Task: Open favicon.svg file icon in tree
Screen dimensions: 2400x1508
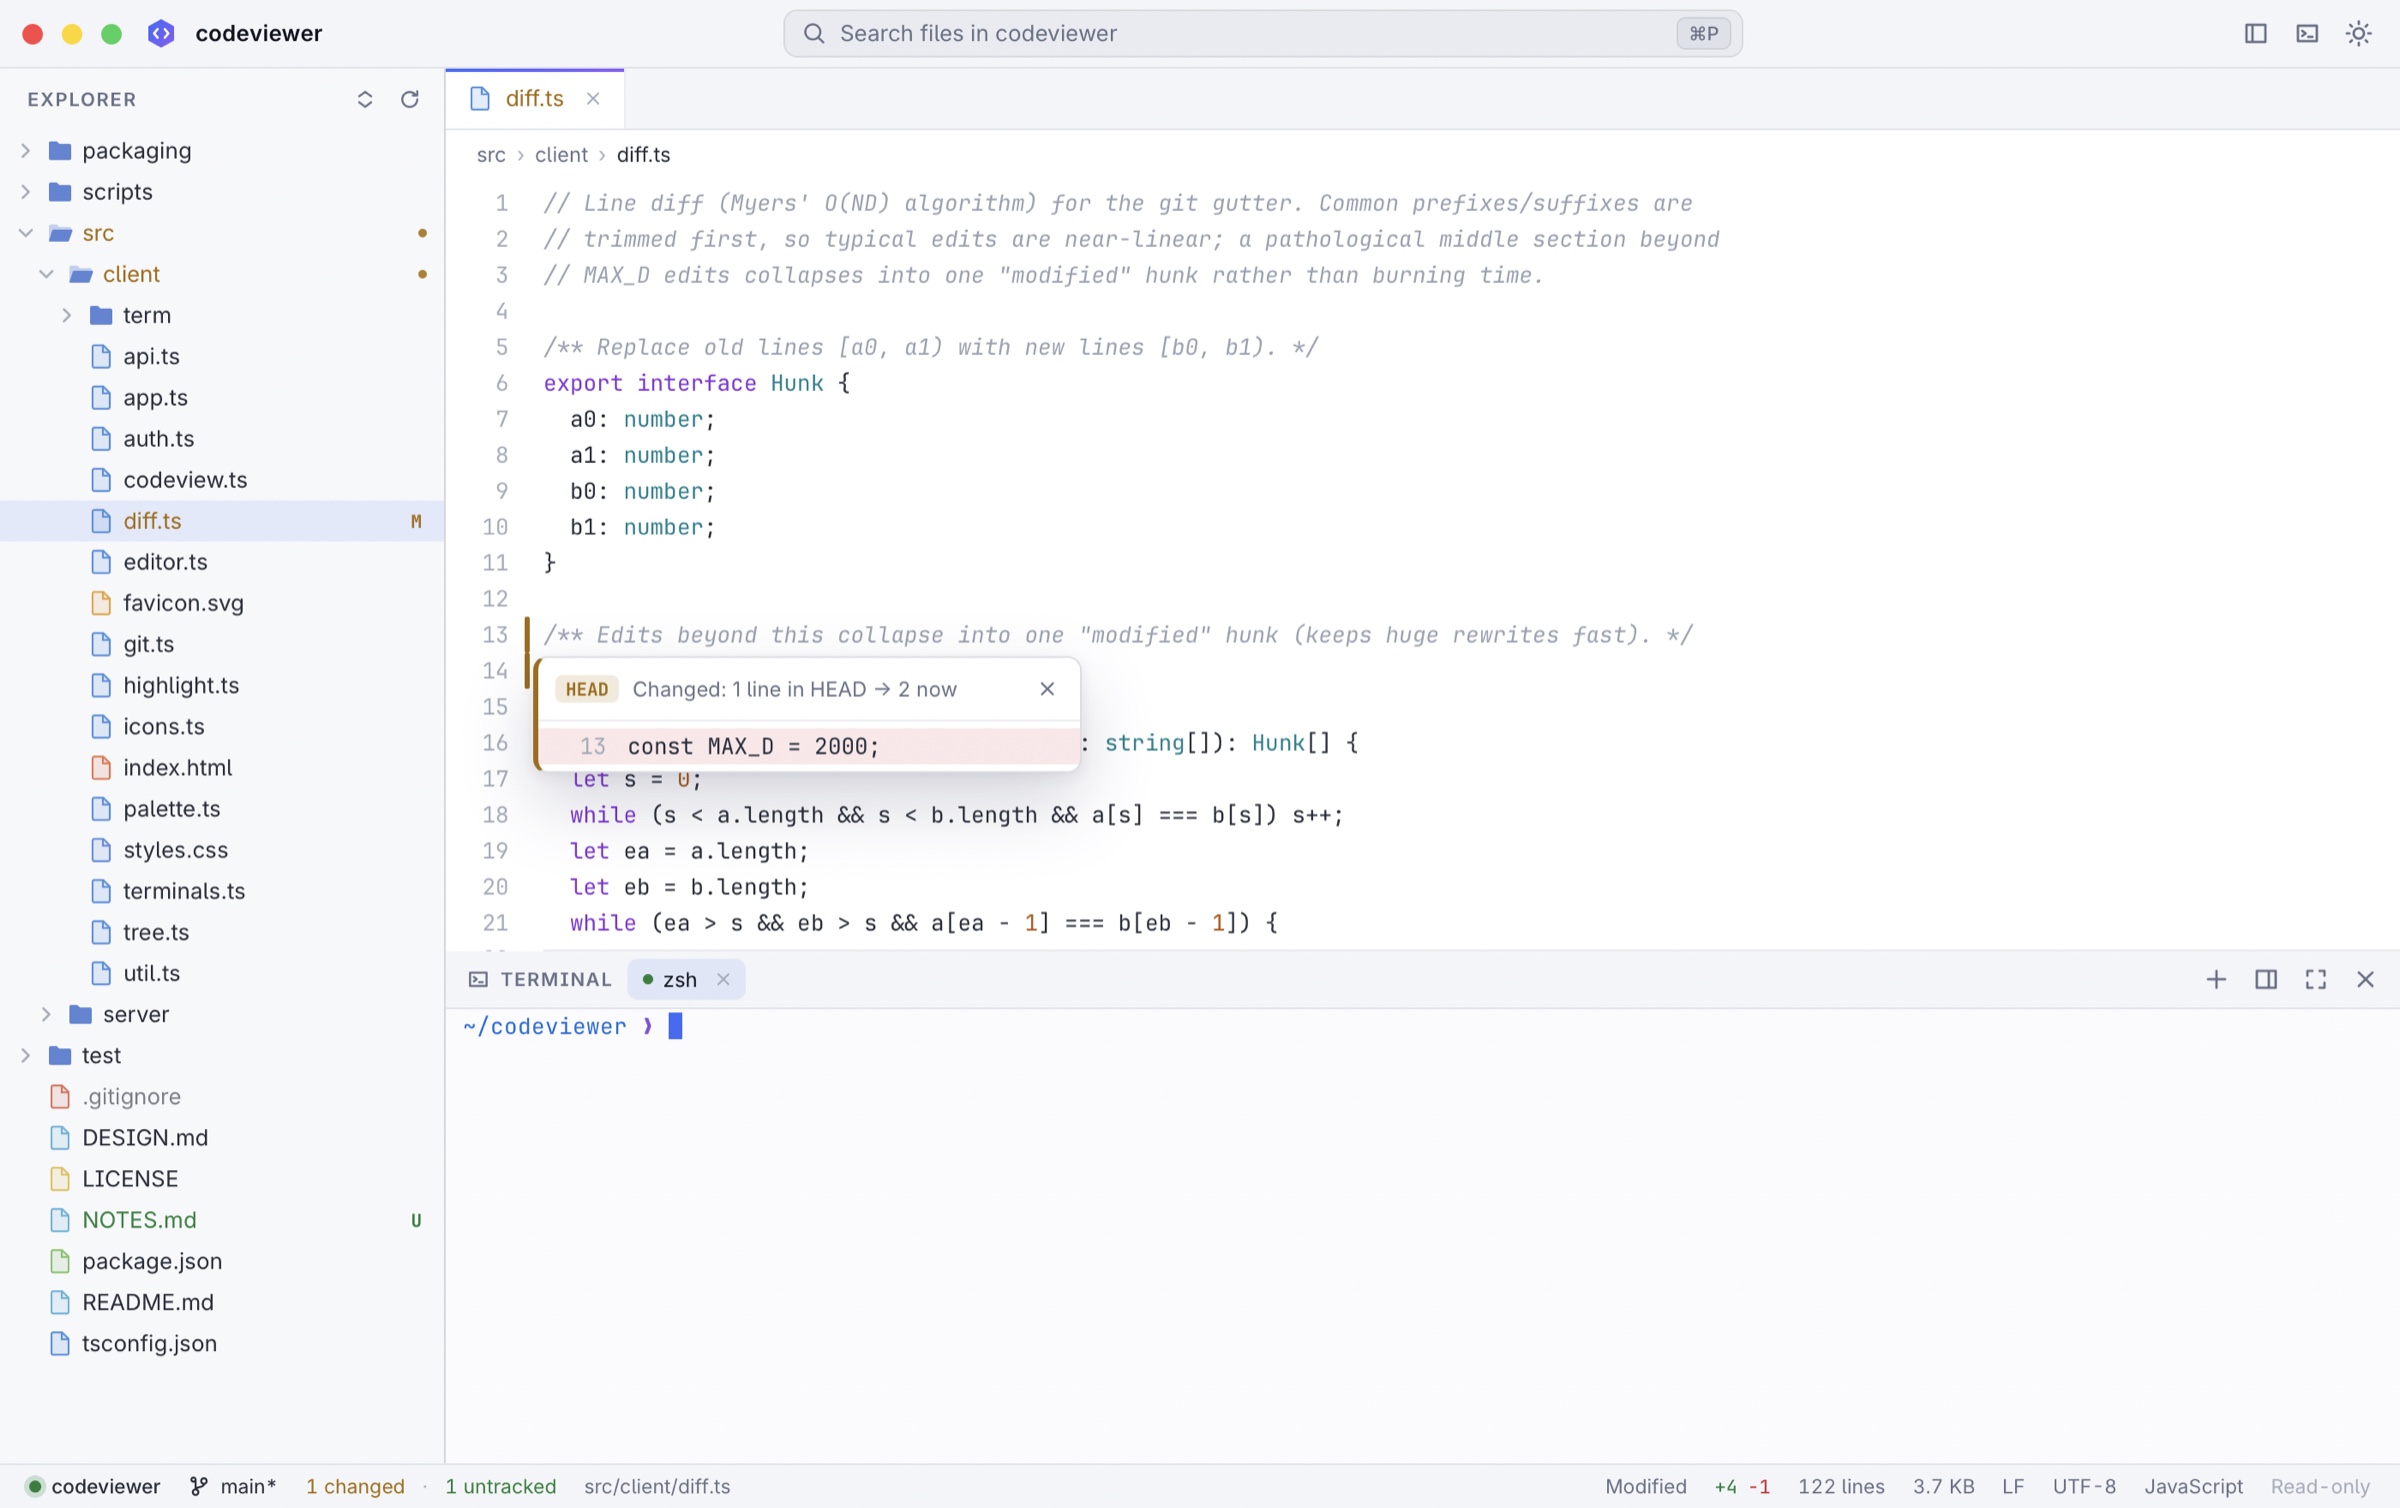Action: tap(101, 603)
